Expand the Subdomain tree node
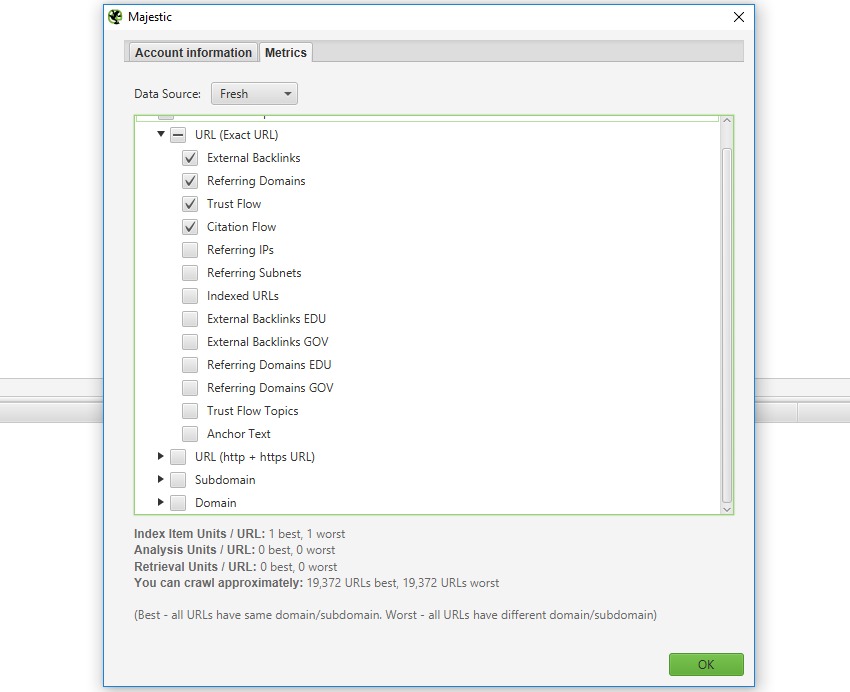 coord(160,479)
